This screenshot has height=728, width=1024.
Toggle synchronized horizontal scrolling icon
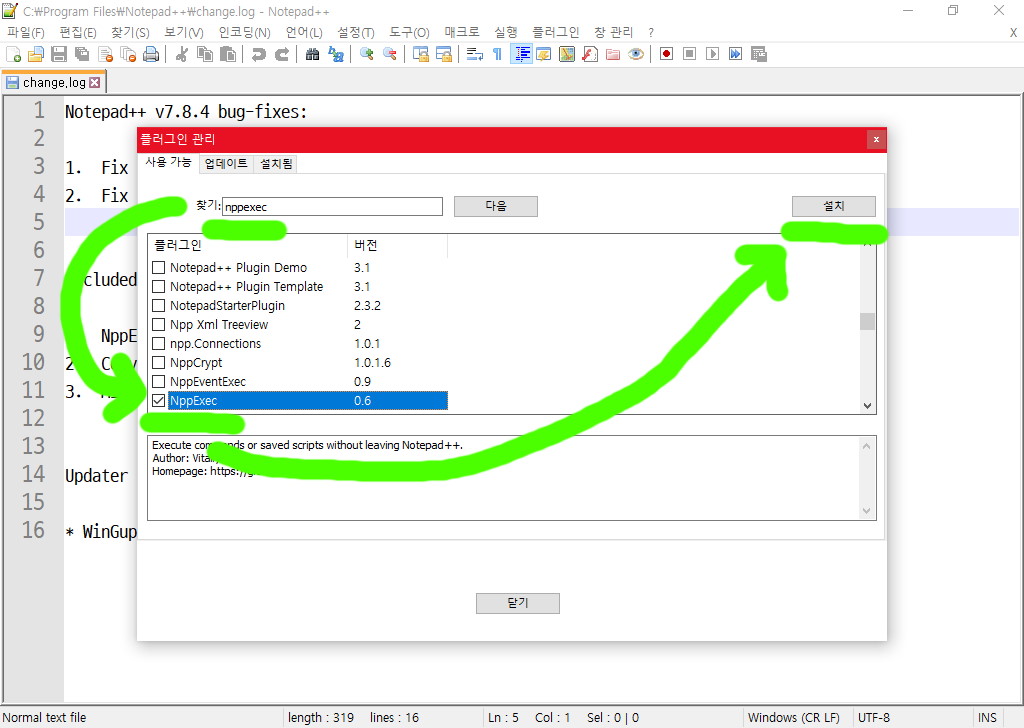(444, 54)
